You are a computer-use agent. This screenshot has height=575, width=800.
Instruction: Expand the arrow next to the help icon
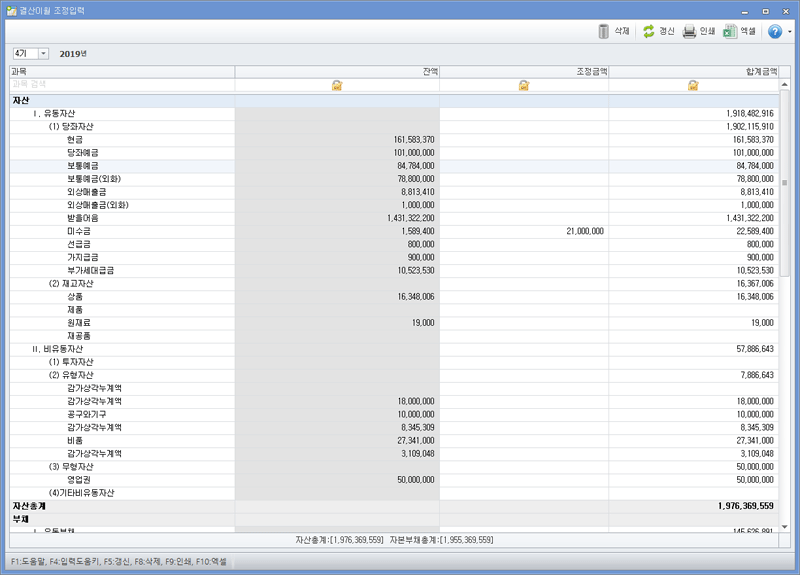[x=789, y=32]
